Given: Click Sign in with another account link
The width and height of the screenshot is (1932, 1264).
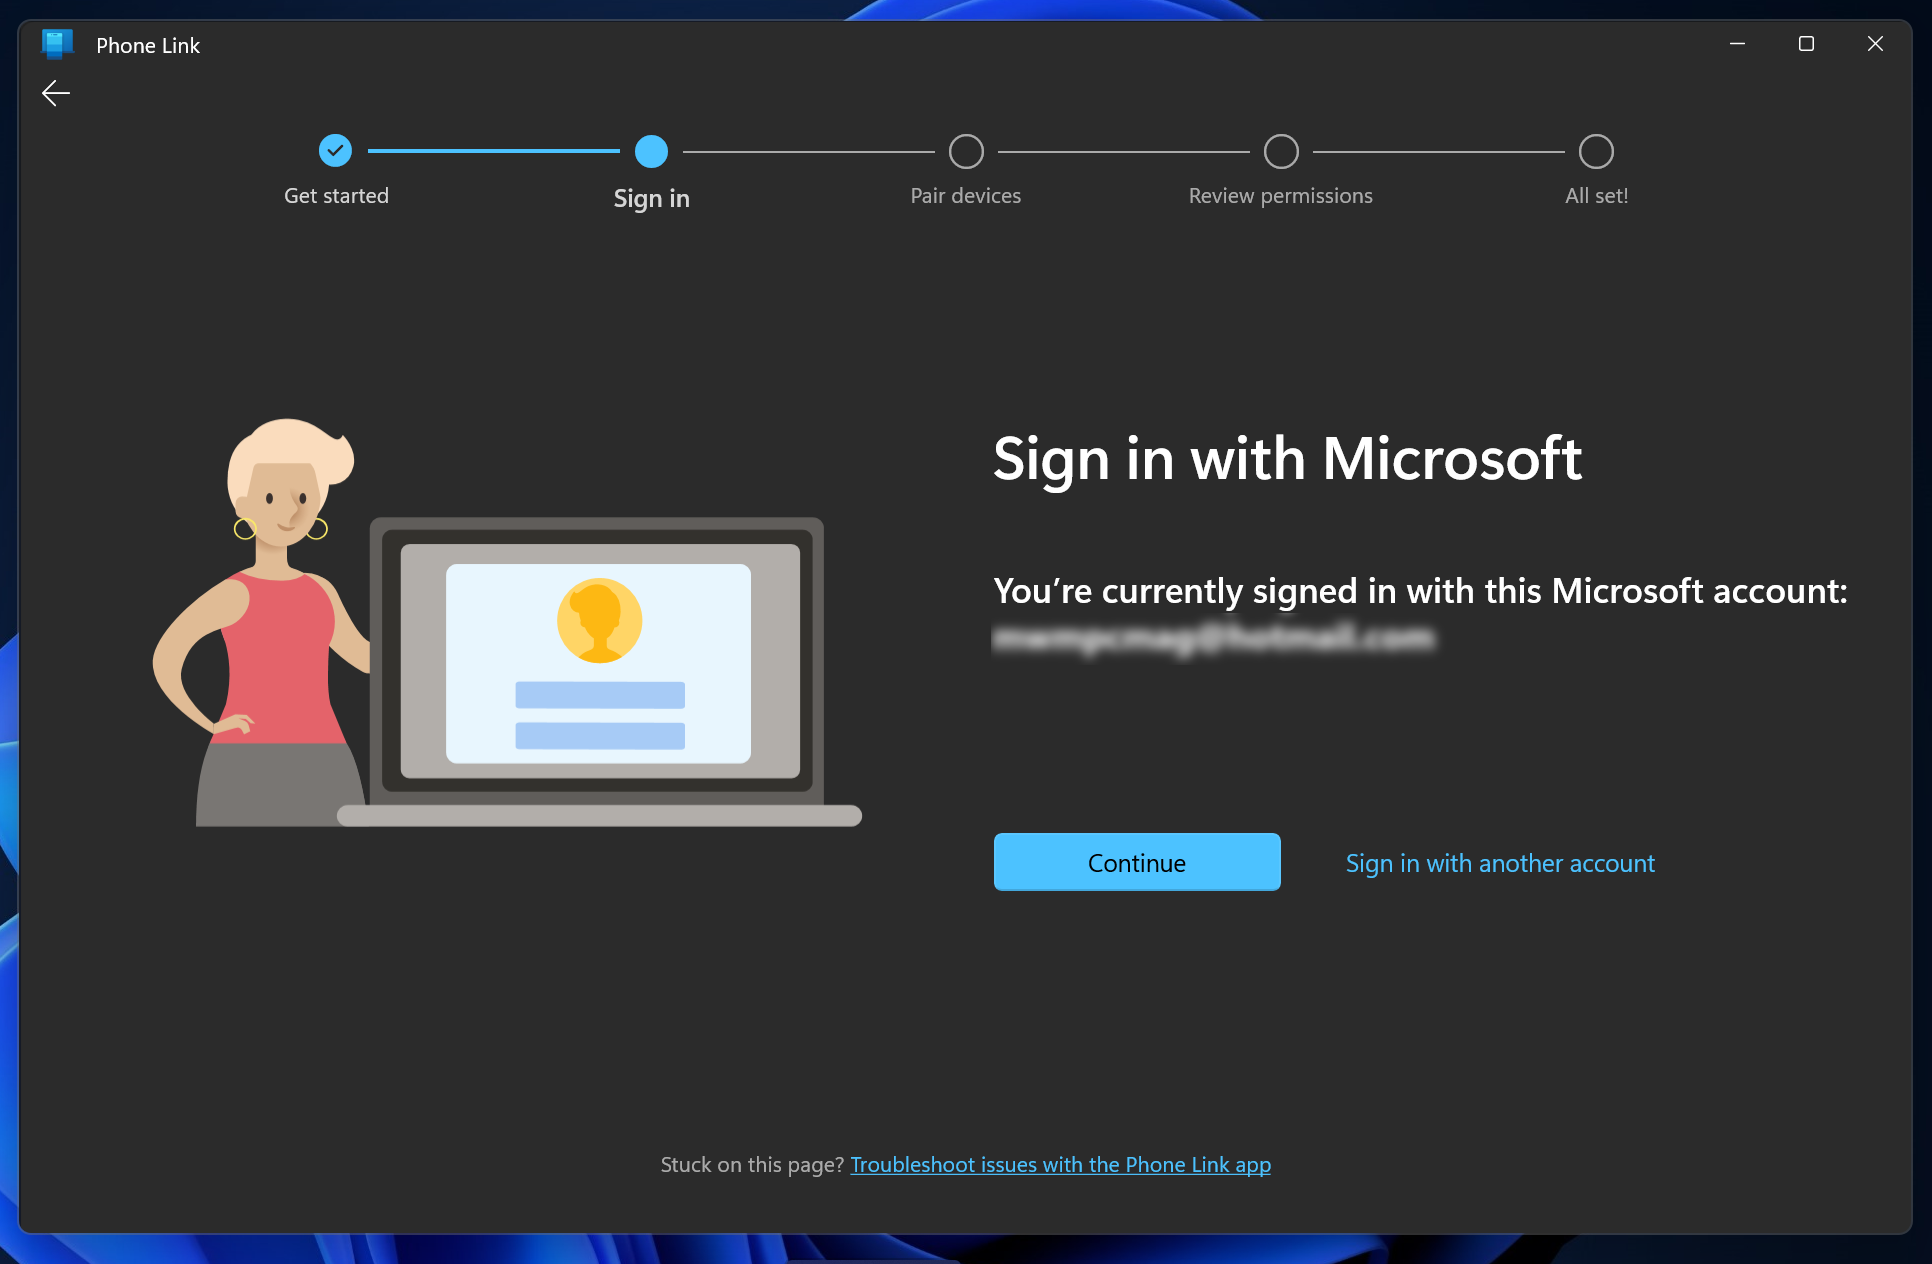Looking at the screenshot, I should pos(1498,862).
